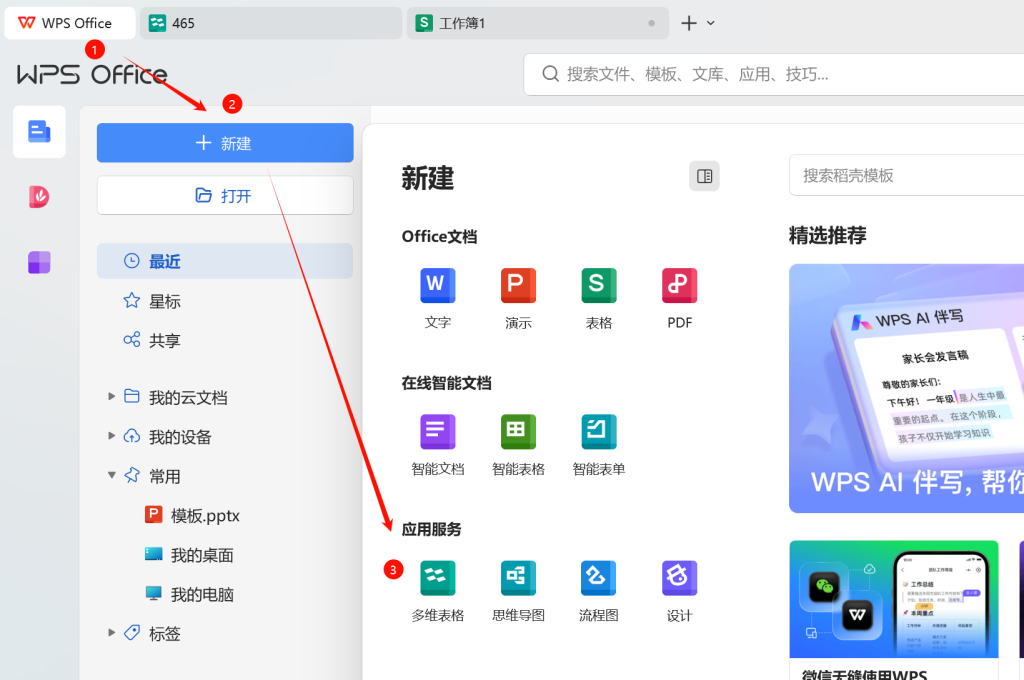Click the unsaved dot on 工作簿1 tab
The width and height of the screenshot is (1024, 680).
[x=651, y=23]
